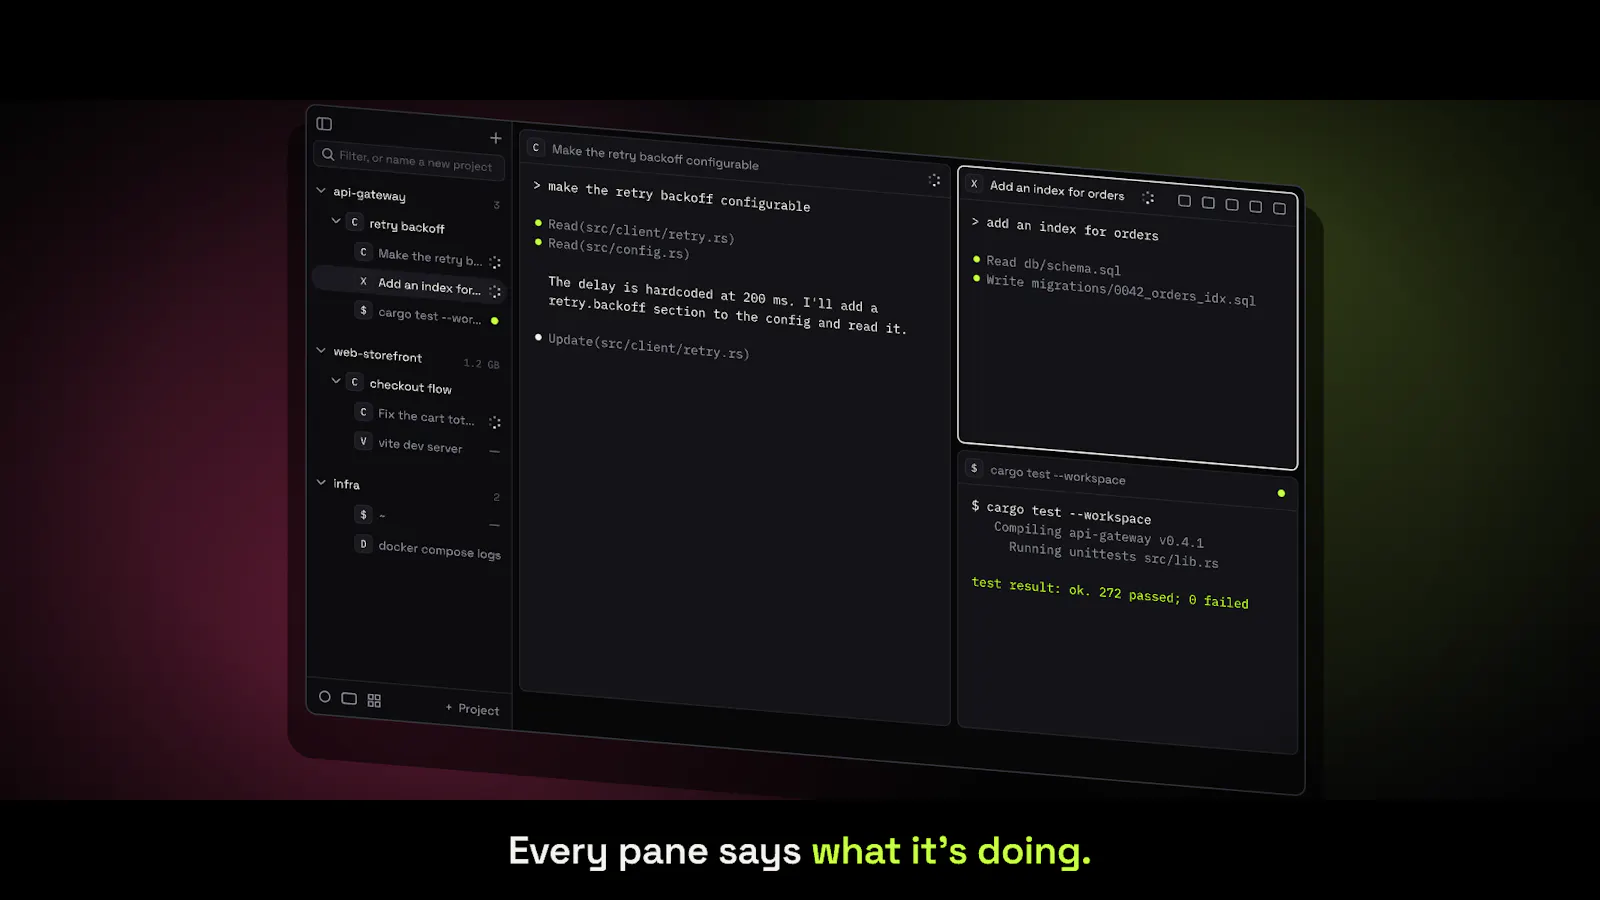Click the '+ Project' button
The image size is (1600, 900).
(472, 709)
